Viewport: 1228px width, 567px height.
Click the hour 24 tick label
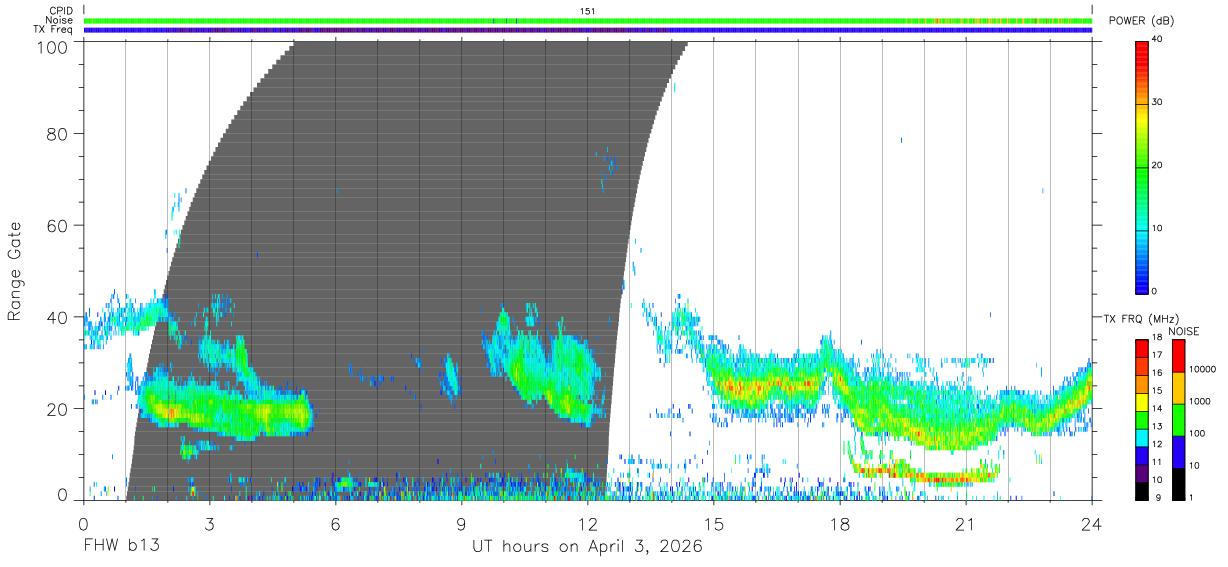1092,523
